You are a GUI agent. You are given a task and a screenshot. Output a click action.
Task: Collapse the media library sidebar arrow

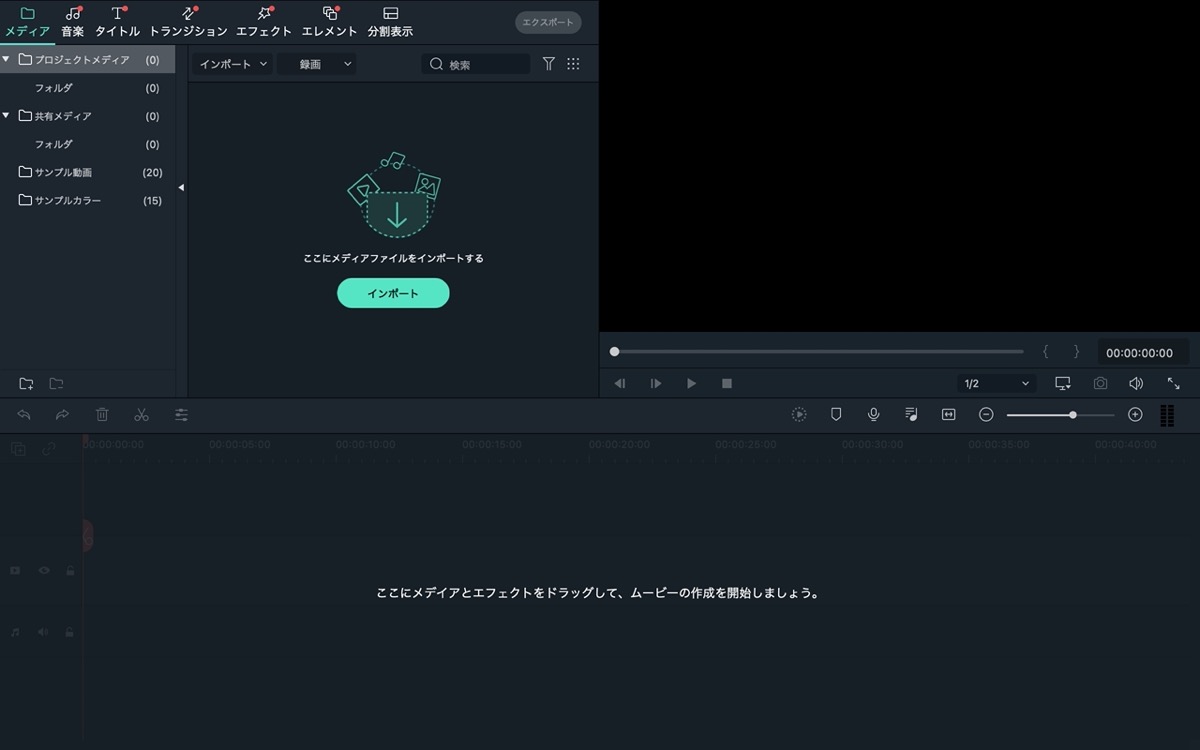click(181, 188)
